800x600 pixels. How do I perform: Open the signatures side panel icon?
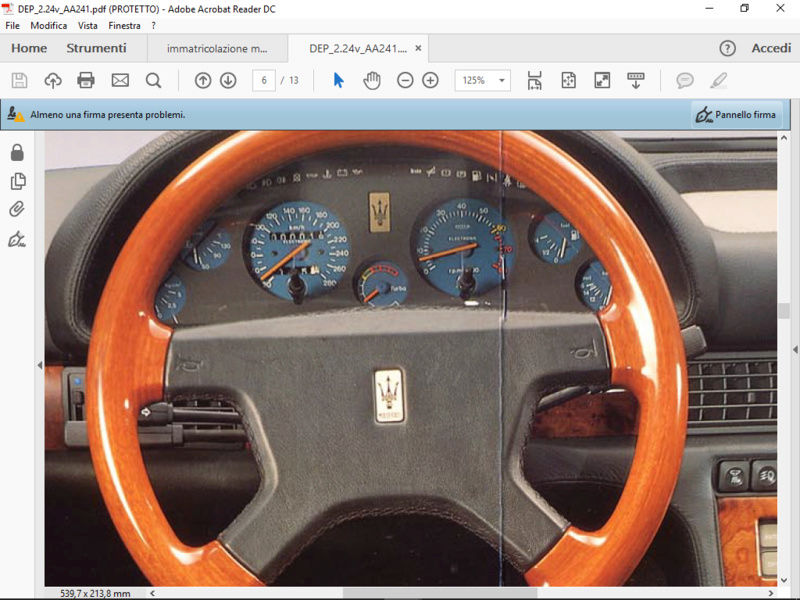click(x=17, y=239)
